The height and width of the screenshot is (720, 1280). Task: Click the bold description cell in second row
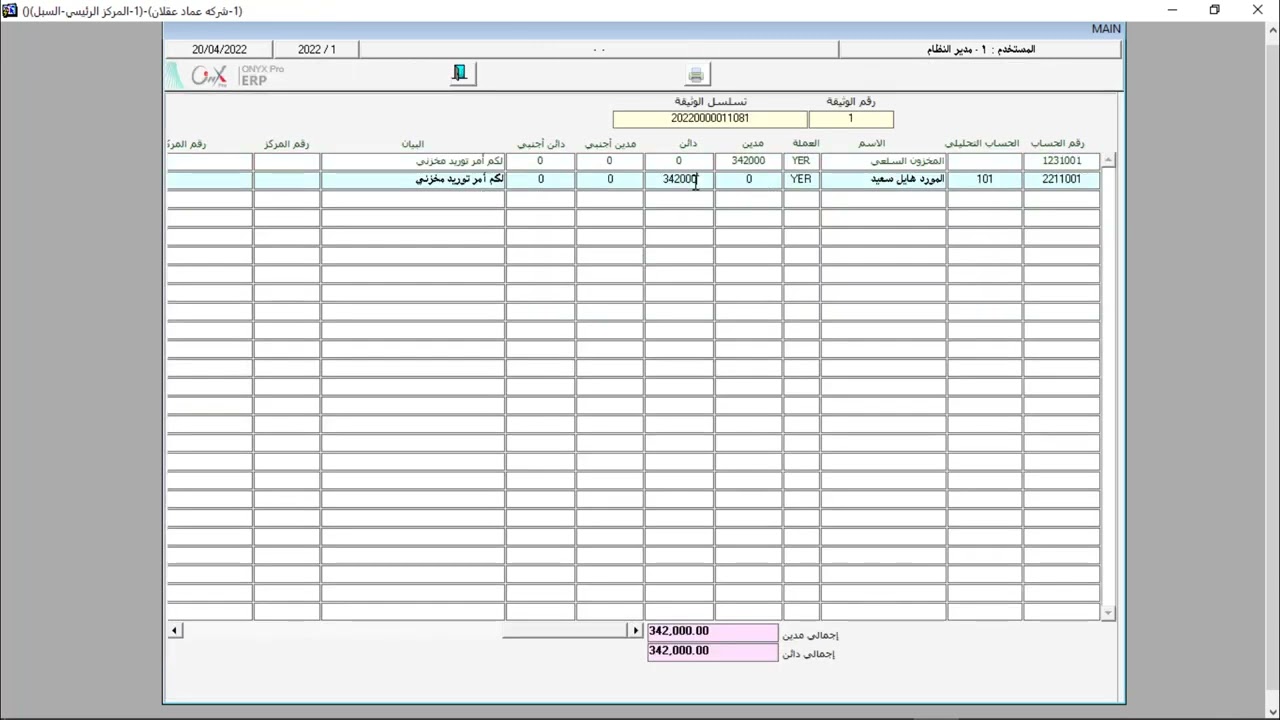tap(412, 179)
